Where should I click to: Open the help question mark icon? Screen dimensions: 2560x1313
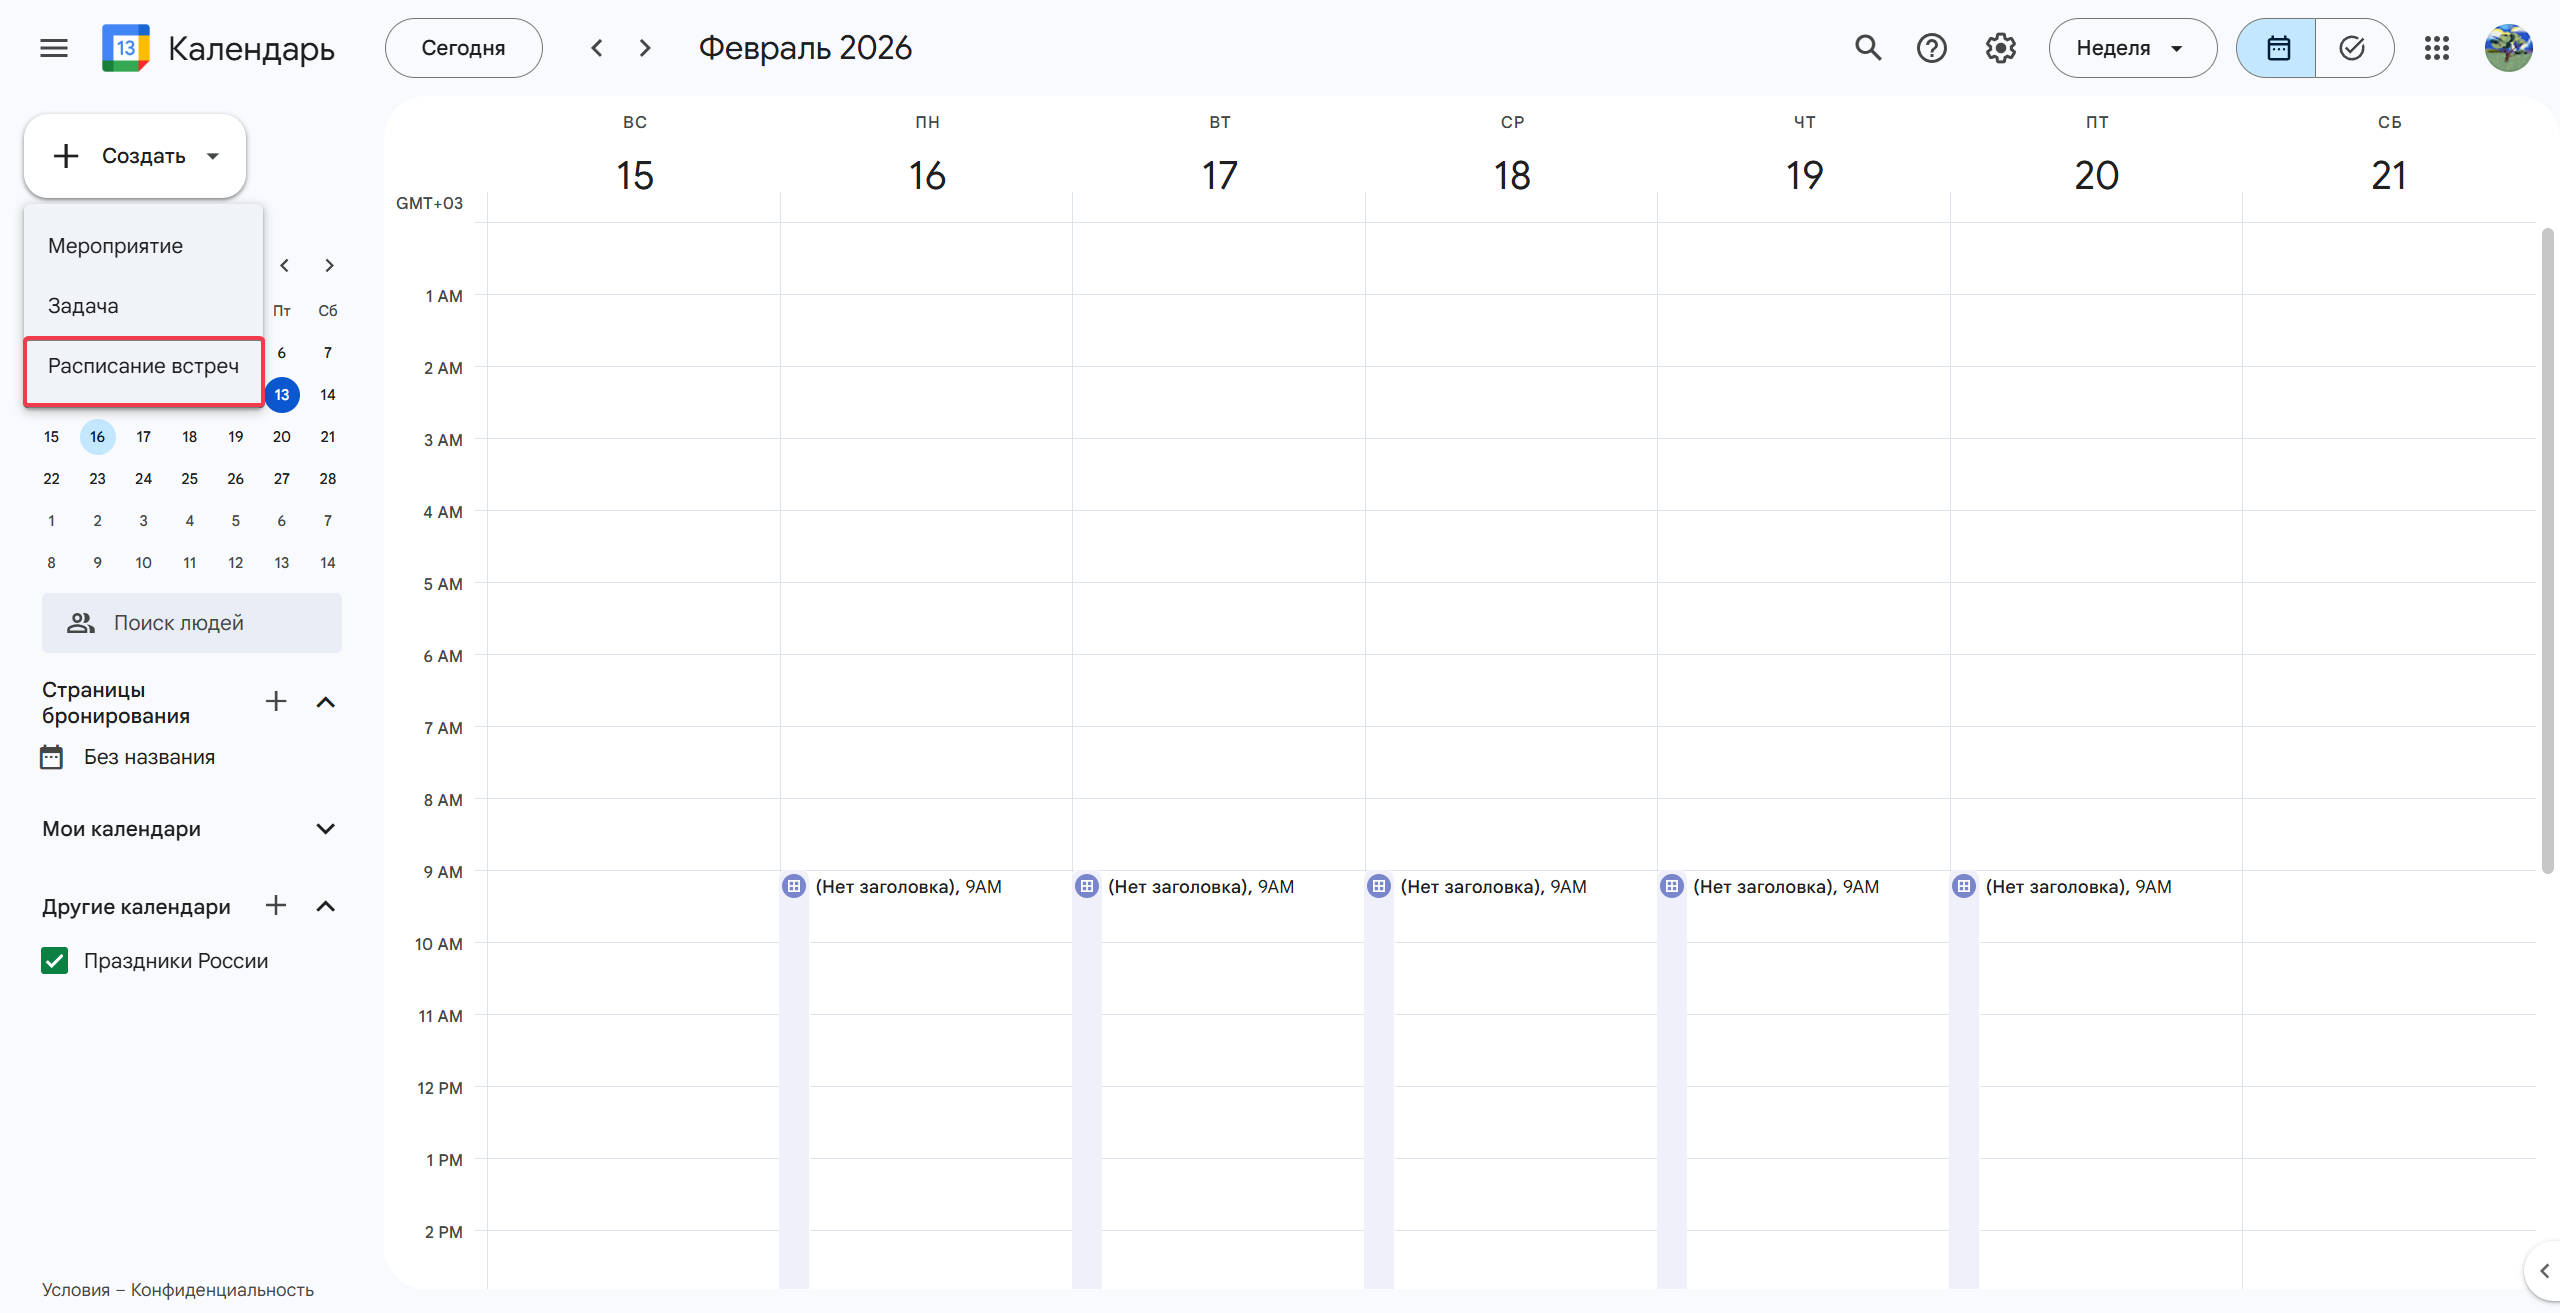click(1931, 48)
